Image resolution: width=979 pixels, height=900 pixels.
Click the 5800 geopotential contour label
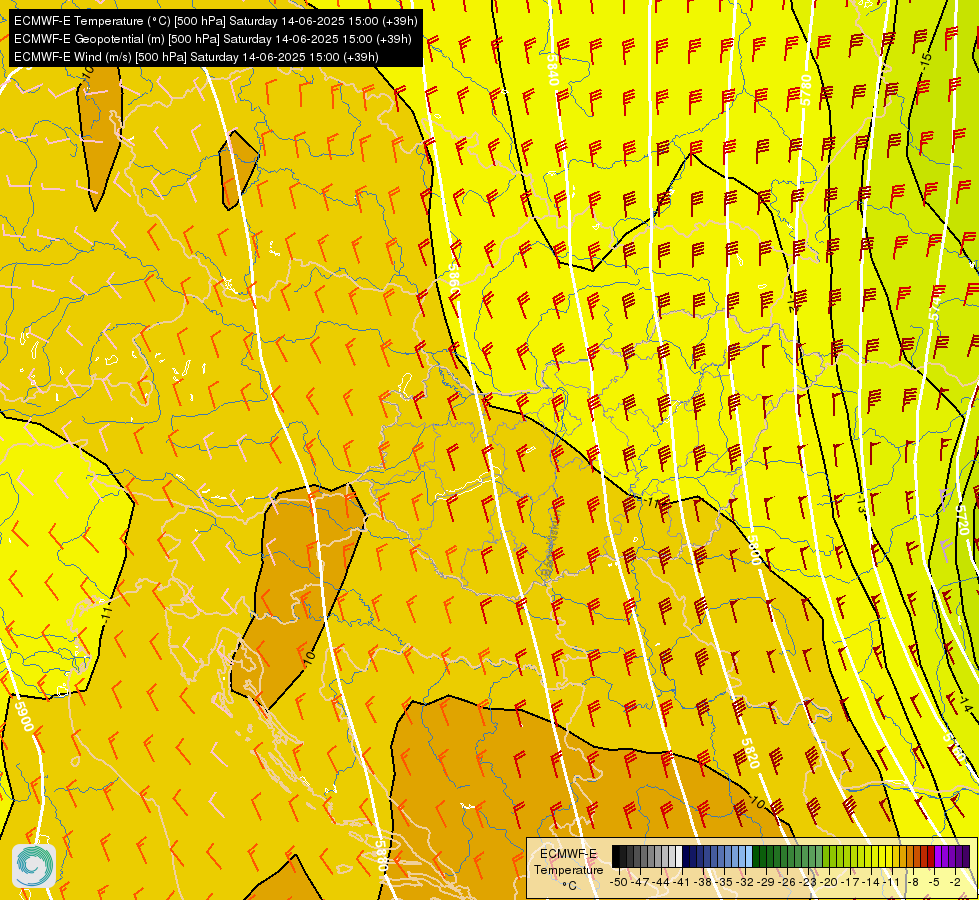click(754, 550)
